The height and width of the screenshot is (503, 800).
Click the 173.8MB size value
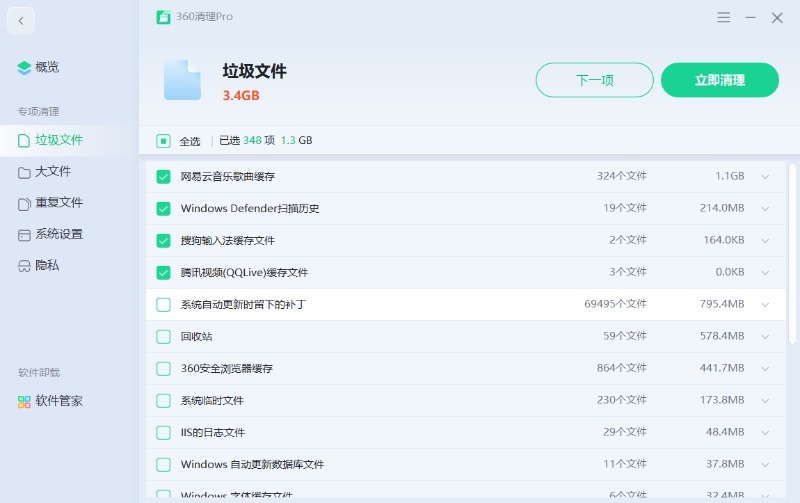(722, 400)
